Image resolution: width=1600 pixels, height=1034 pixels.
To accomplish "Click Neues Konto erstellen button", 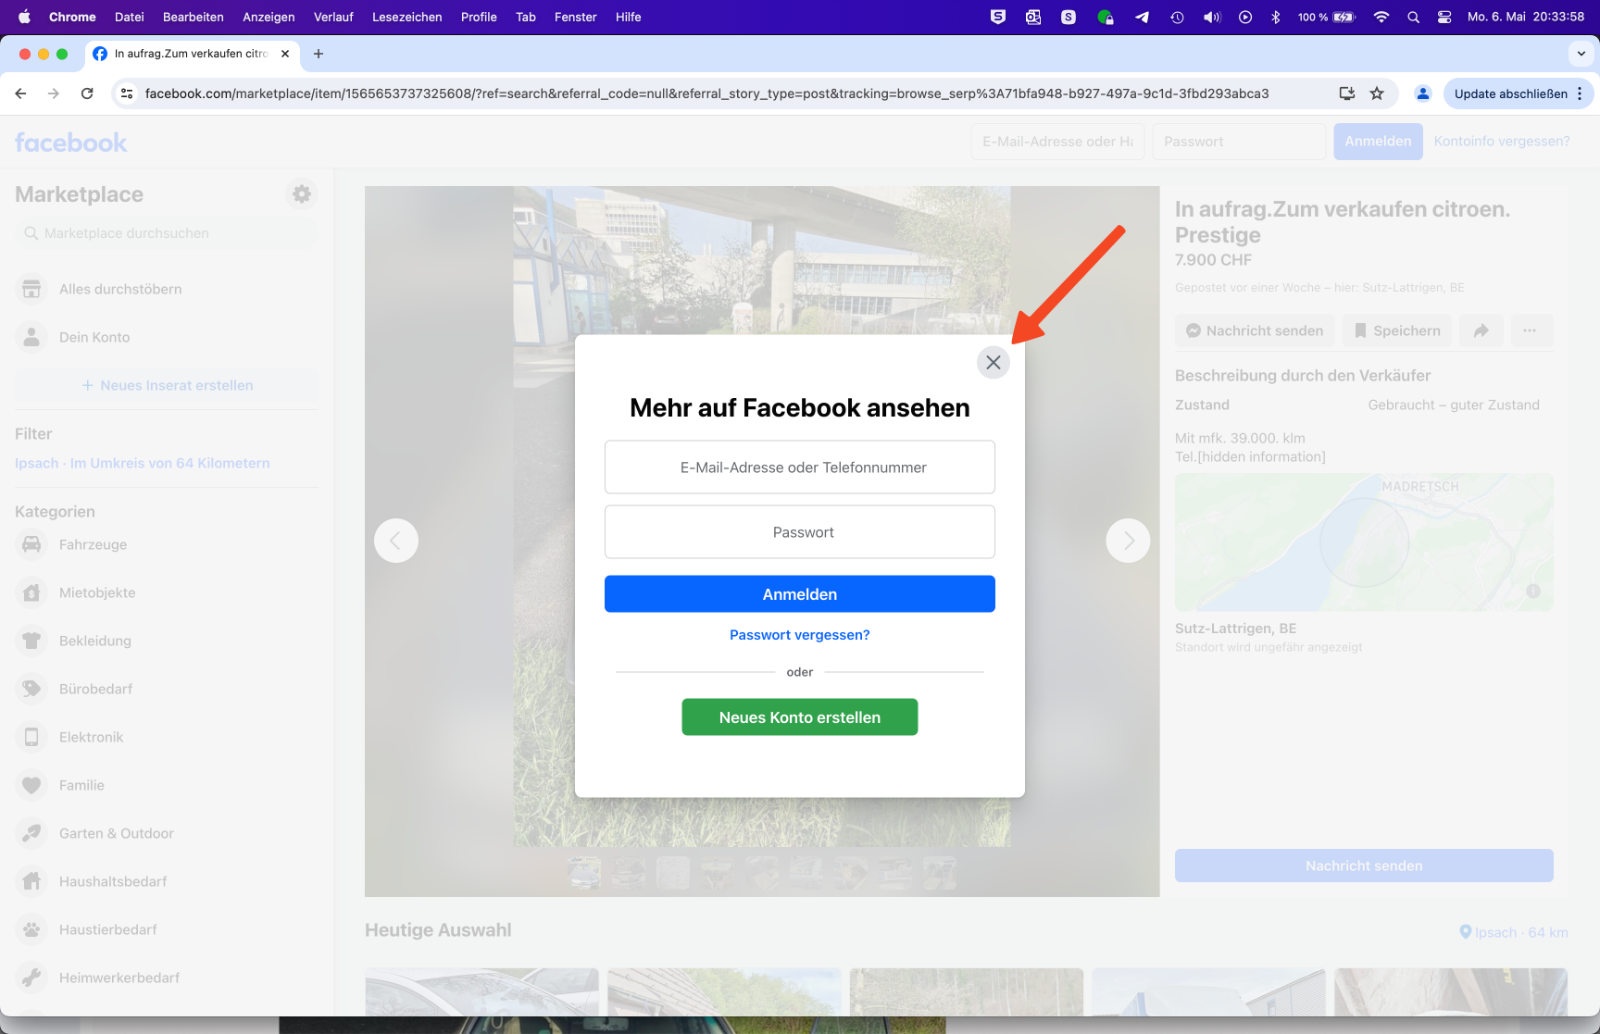I will 800,717.
